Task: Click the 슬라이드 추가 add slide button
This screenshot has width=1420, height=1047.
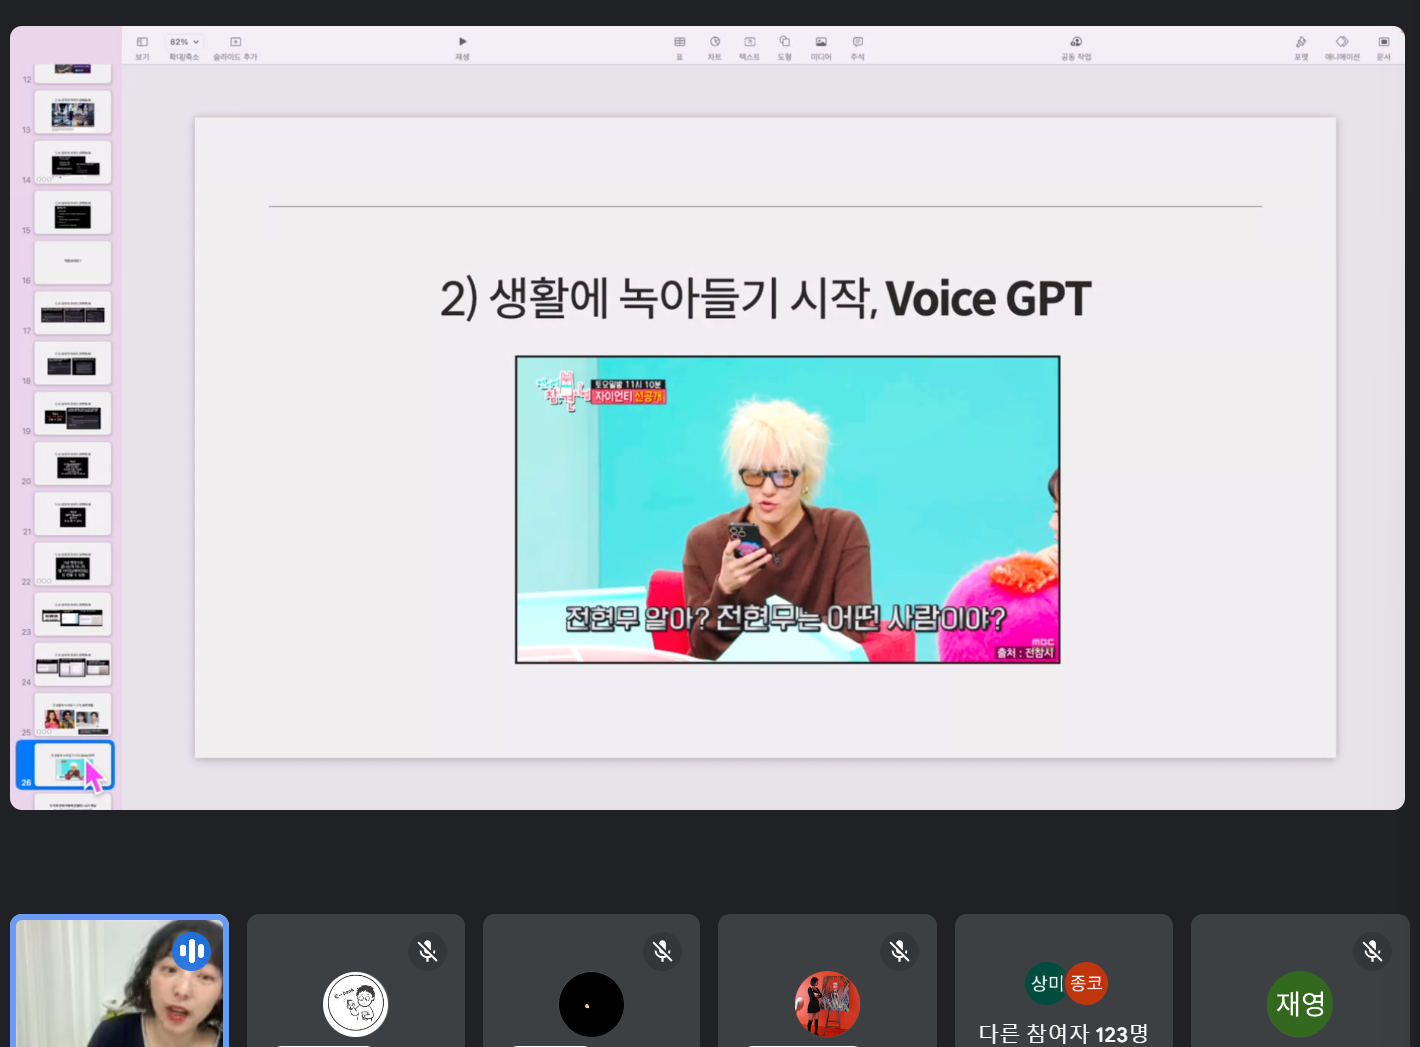Action: pyautogui.click(x=235, y=47)
